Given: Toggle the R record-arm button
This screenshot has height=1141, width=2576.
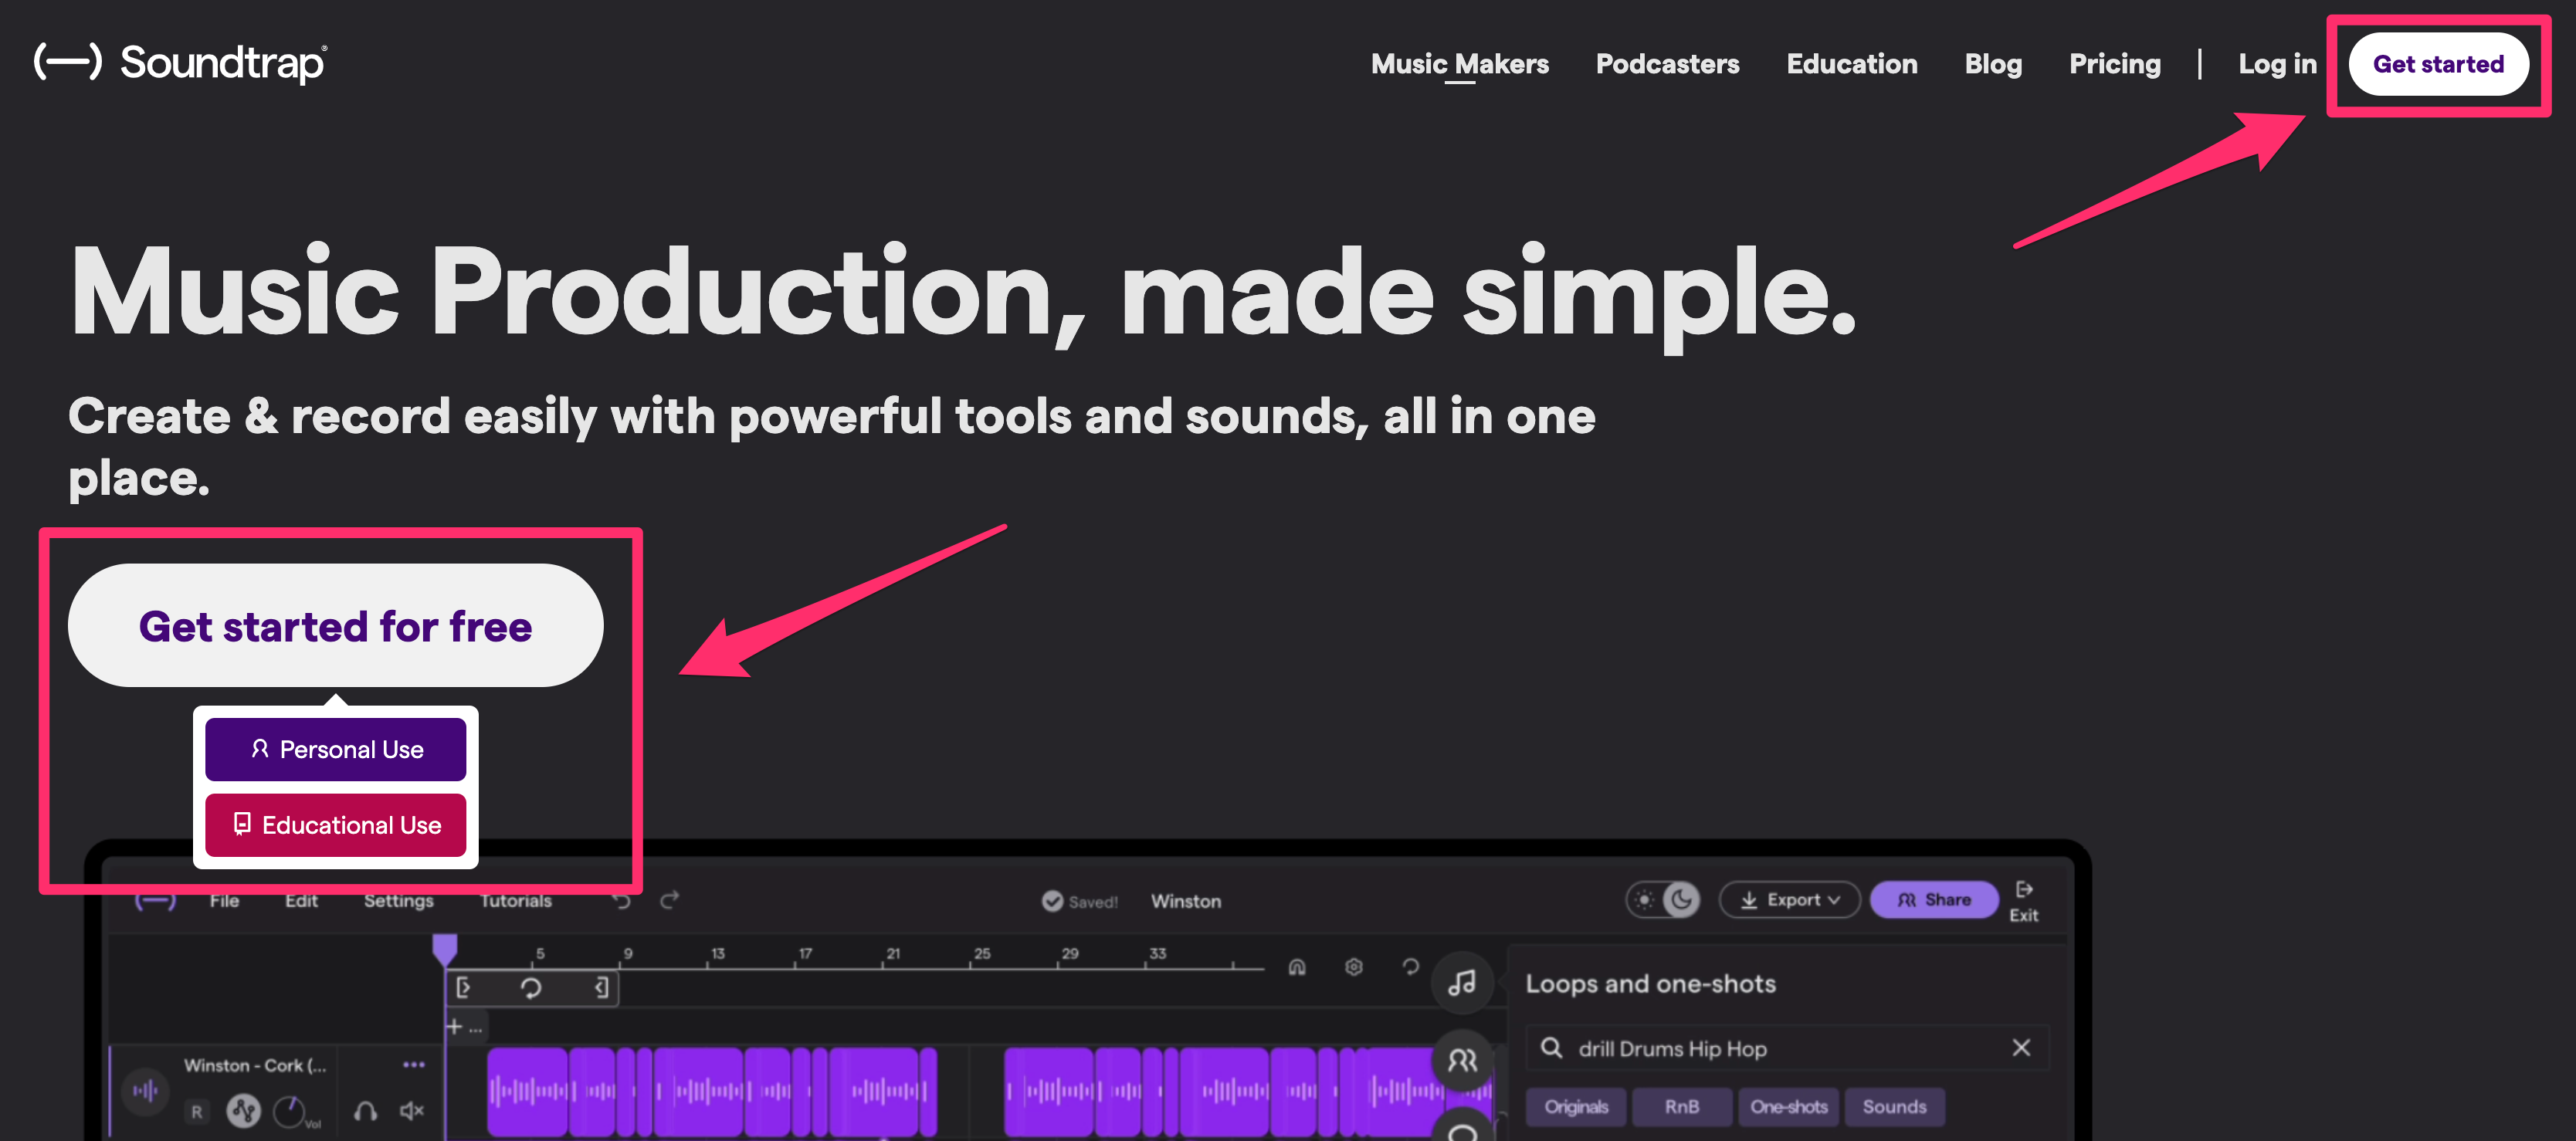Looking at the screenshot, I should (197, 1111).
